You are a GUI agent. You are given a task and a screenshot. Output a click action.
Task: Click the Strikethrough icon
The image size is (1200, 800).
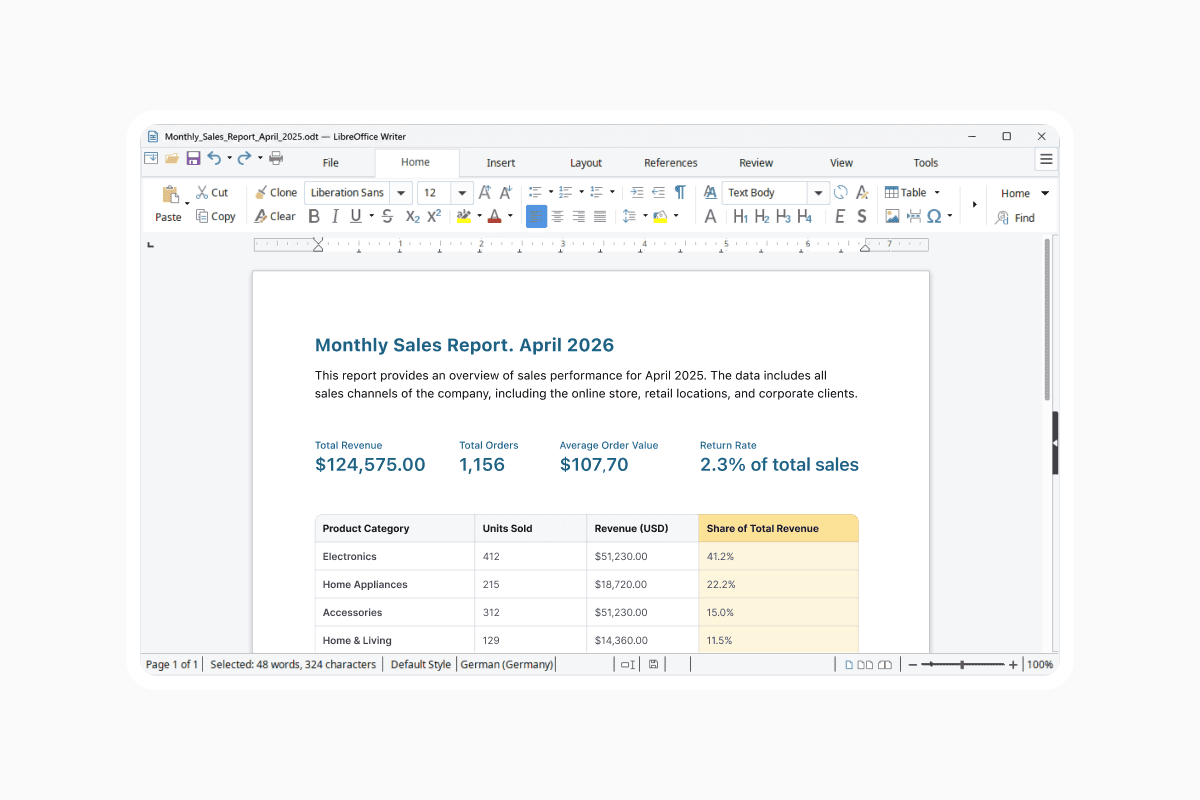tap(387, 216)
